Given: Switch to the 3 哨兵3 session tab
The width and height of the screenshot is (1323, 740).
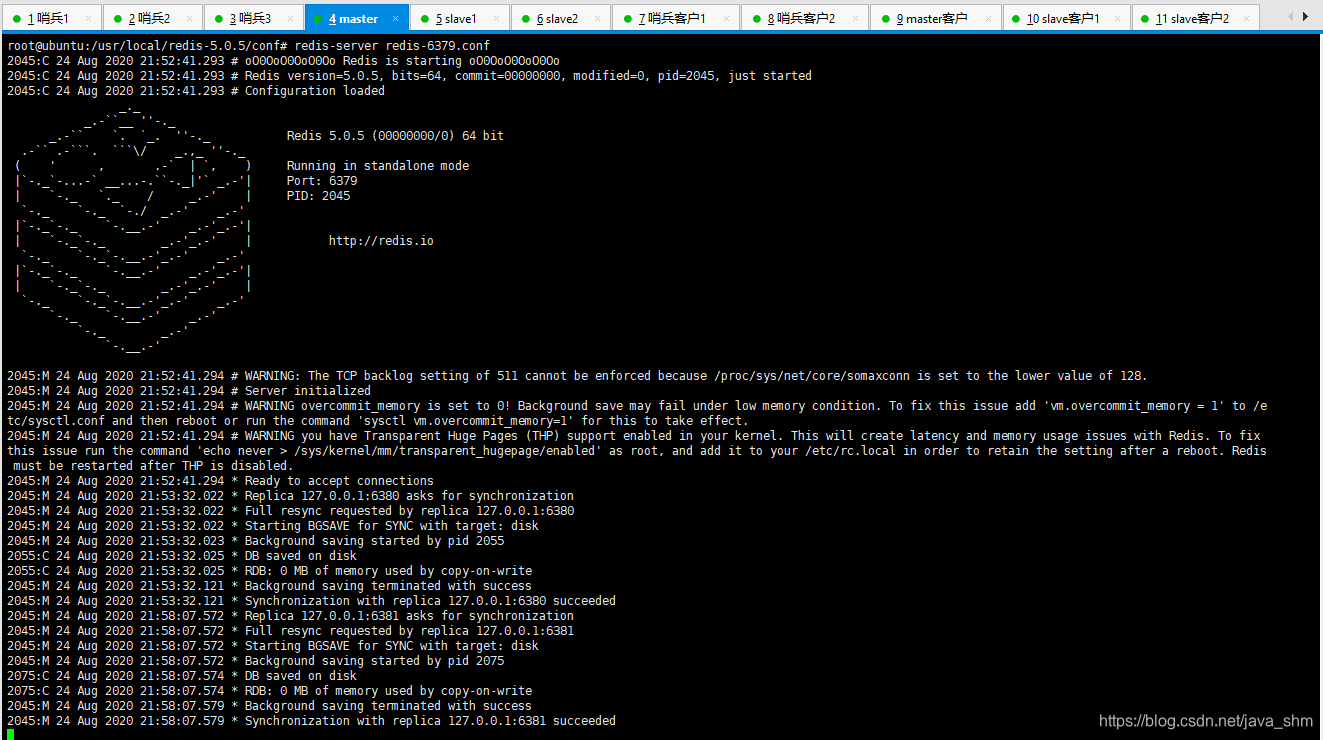Looking at the screenshot, I should click(x=253, y=18).
